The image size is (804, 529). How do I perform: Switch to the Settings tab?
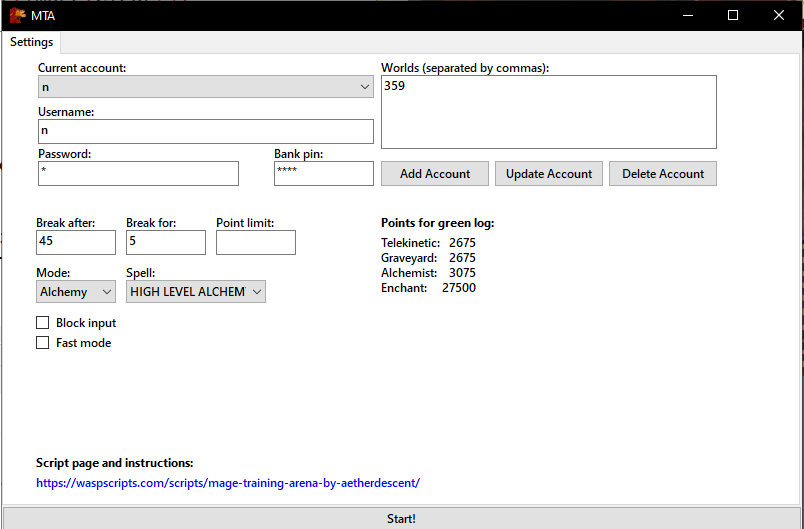pyautogui.click(x=31, y=42)
